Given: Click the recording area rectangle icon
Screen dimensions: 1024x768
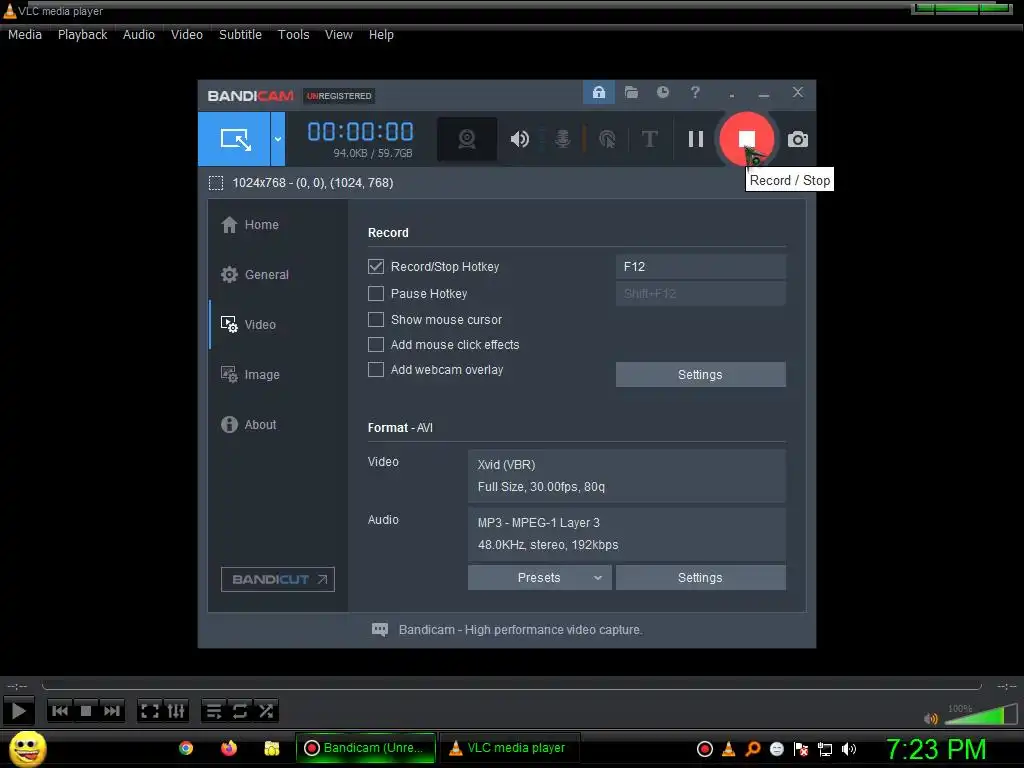Looking at the screenshot, I should [216, 183].
